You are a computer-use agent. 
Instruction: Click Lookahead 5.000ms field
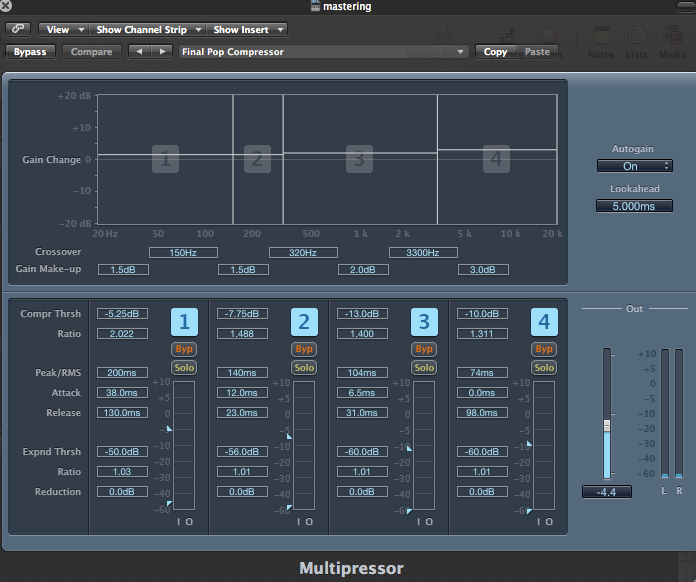(x=634, y=206)
